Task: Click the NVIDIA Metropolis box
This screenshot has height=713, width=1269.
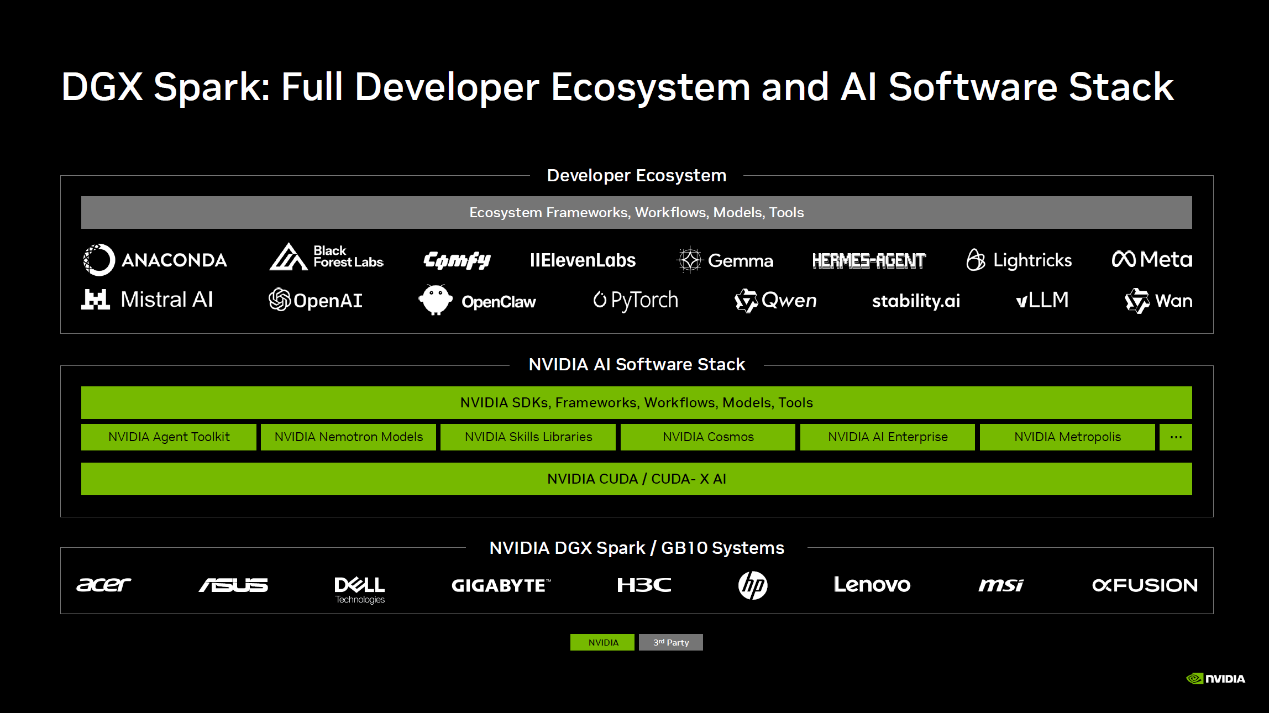Action: [x=1068, y=437]
